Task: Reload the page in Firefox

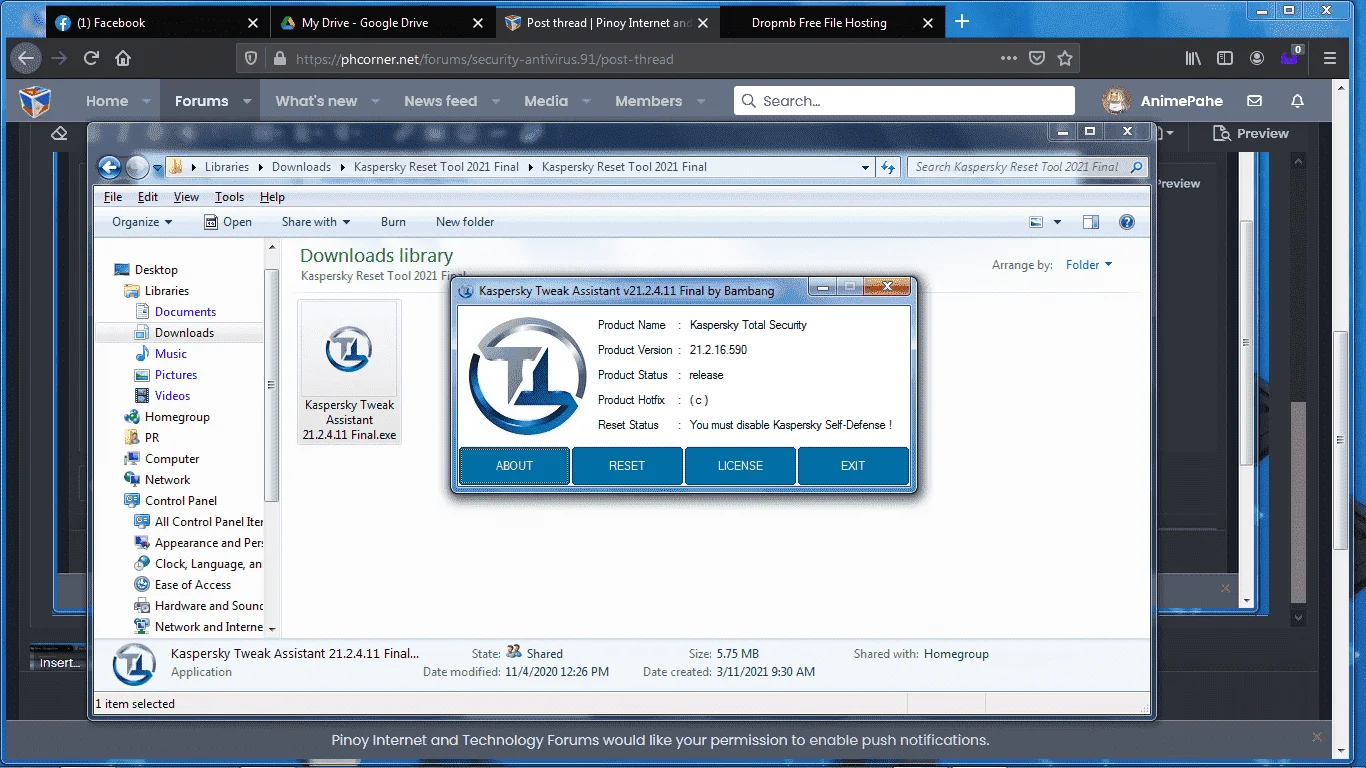Action: [91, 58]
